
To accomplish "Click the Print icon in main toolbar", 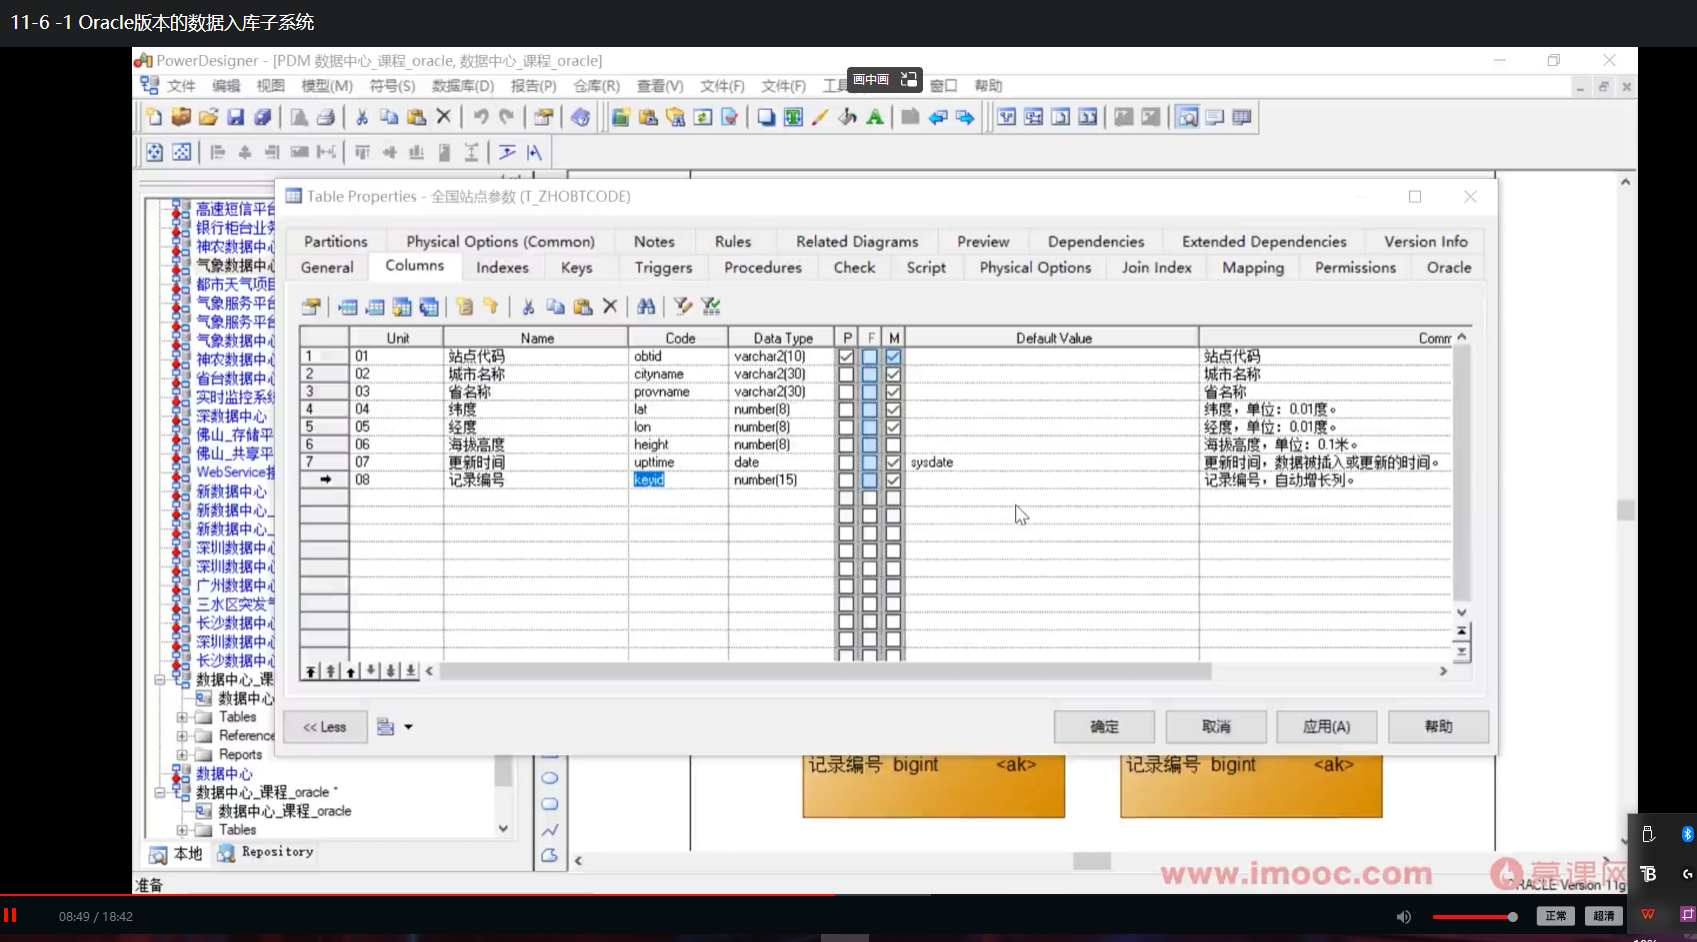I will pos(325,117).
